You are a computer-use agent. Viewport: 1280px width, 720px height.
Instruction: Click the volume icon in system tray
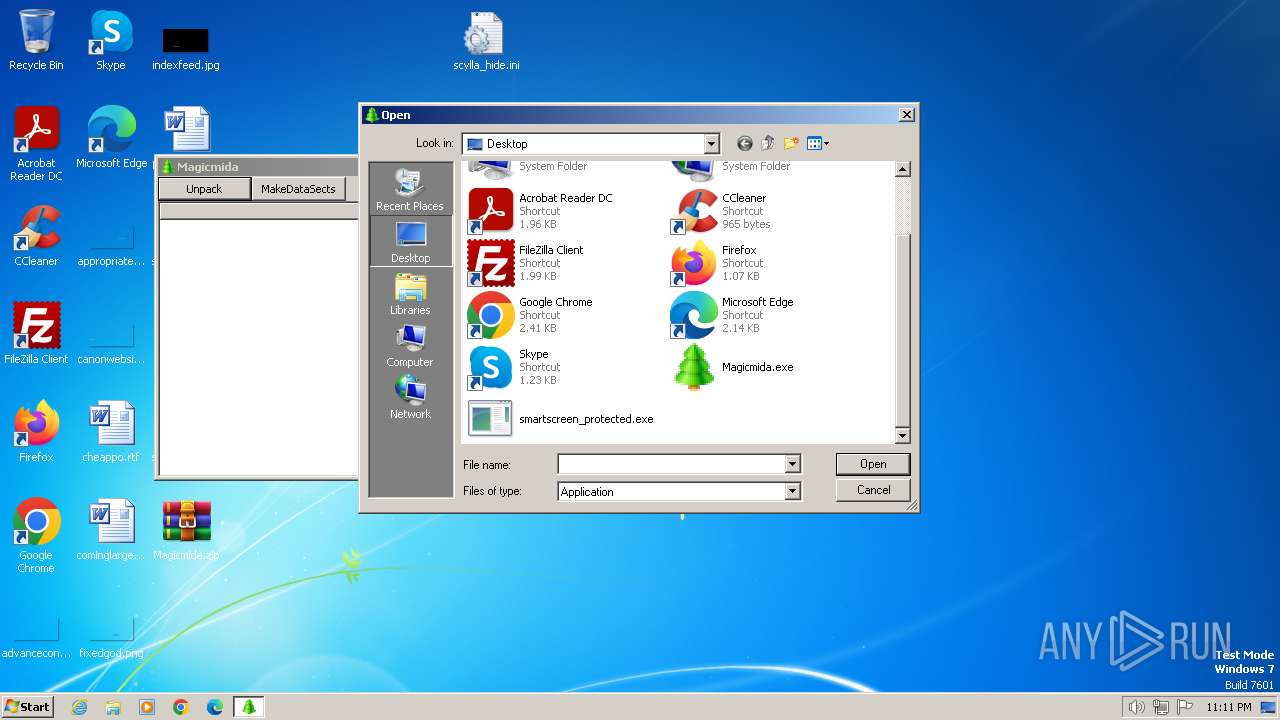[x=1136, y=707]
